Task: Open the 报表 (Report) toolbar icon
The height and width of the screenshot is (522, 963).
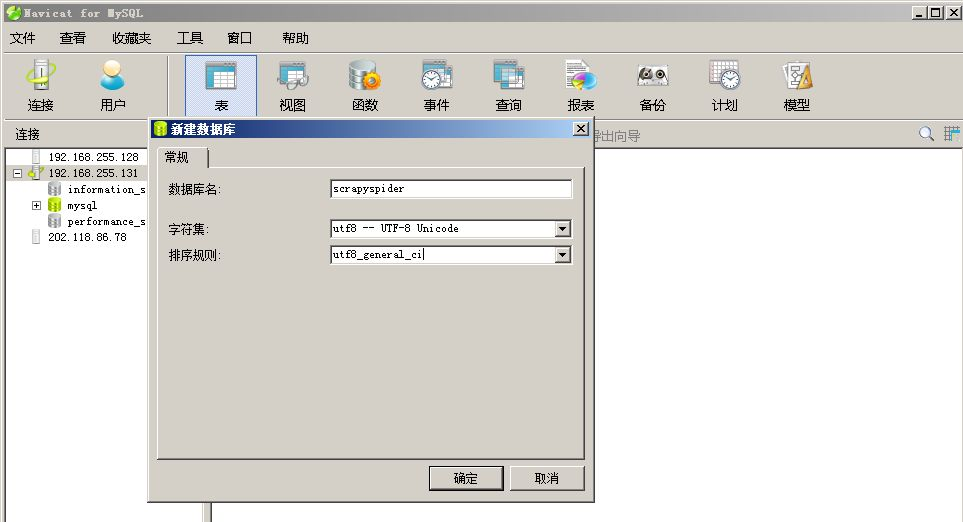Action: point(580,85)
